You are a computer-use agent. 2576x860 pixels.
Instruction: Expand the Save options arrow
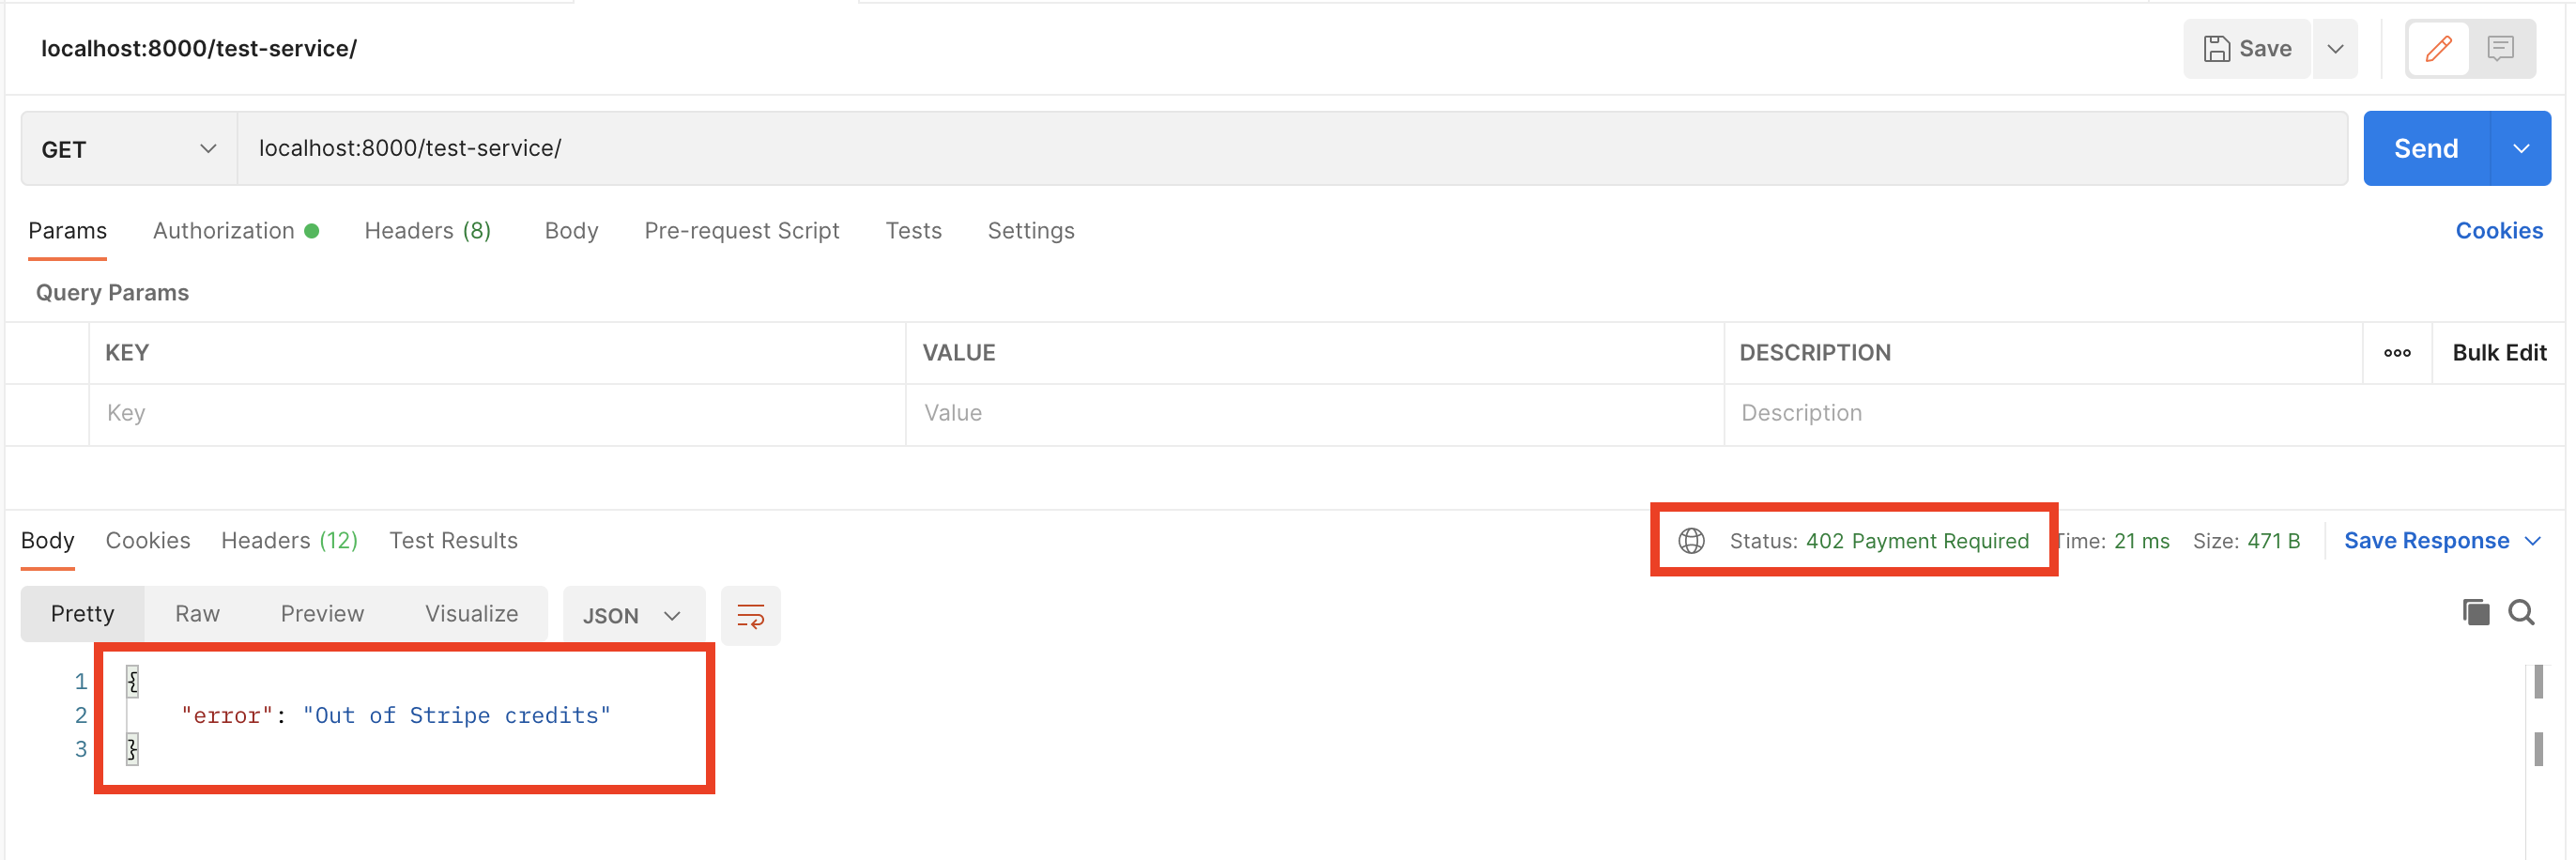point(2335,48)
